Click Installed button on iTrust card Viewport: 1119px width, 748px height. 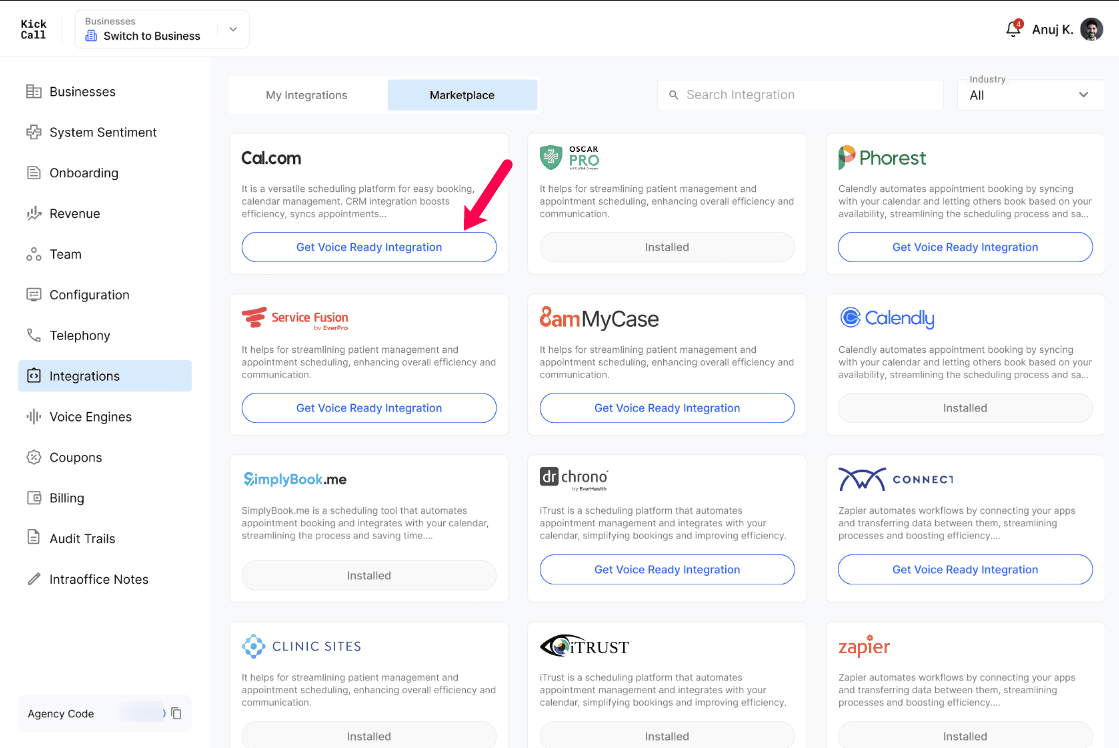667,735
